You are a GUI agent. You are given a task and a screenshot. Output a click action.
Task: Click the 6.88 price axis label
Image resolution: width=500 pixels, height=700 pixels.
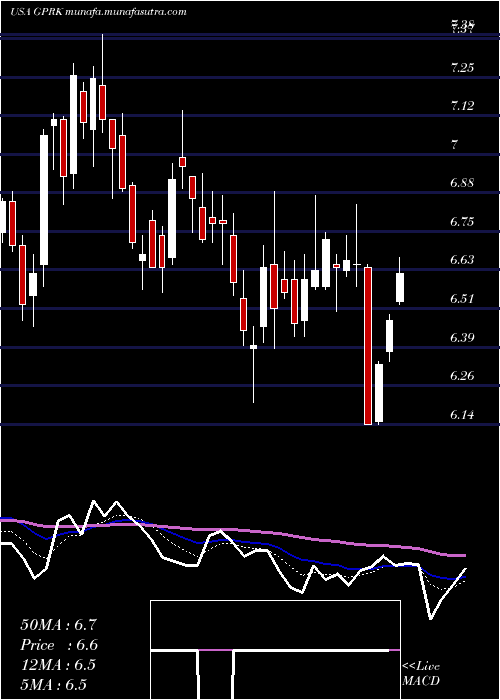coord(462,183)
